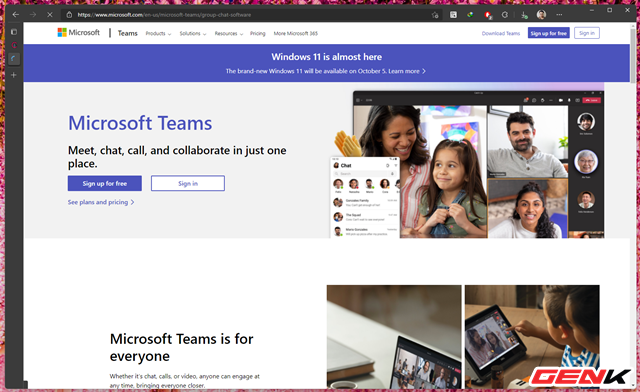The height and width of the screenshot is (392, 640).
Task: Click 'Windows 11 is almost here' heading
Action: (327, 57)
